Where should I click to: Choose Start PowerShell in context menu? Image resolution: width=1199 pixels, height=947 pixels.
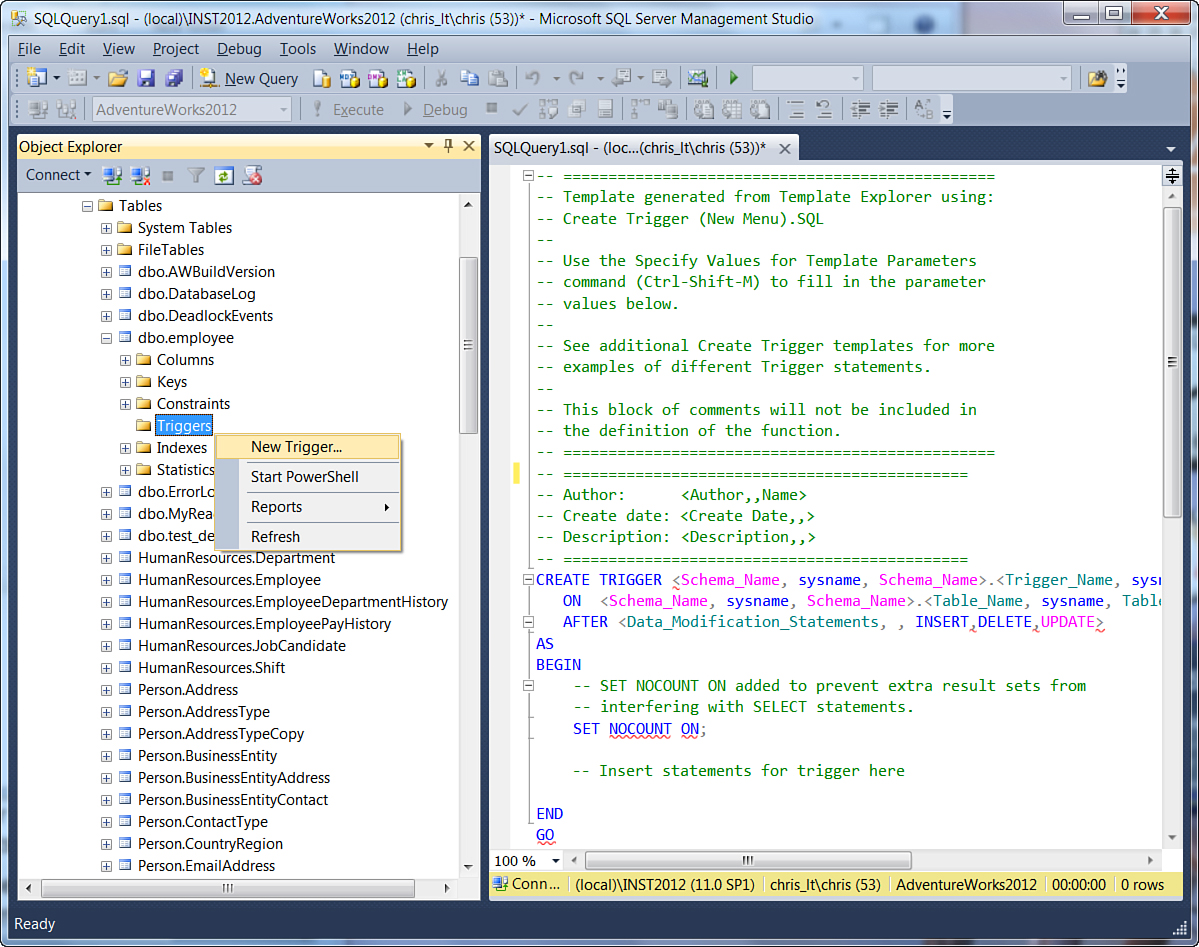point(304,477)
